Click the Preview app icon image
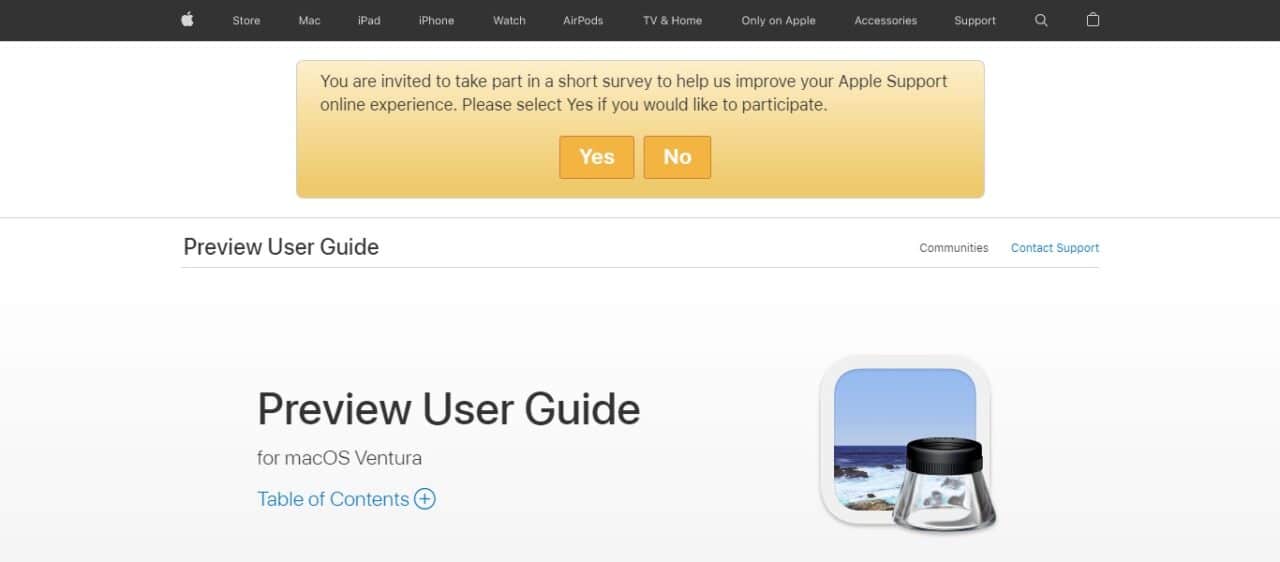 pos(908,446)
